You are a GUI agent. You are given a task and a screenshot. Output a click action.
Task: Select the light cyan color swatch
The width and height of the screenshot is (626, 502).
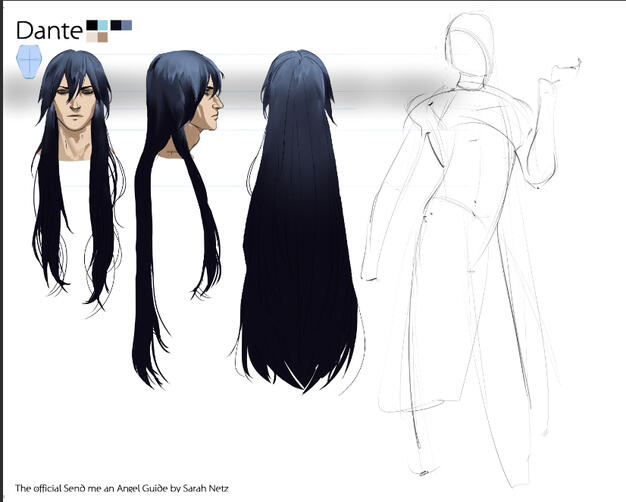pyautogui.click(x=103, y=25)
